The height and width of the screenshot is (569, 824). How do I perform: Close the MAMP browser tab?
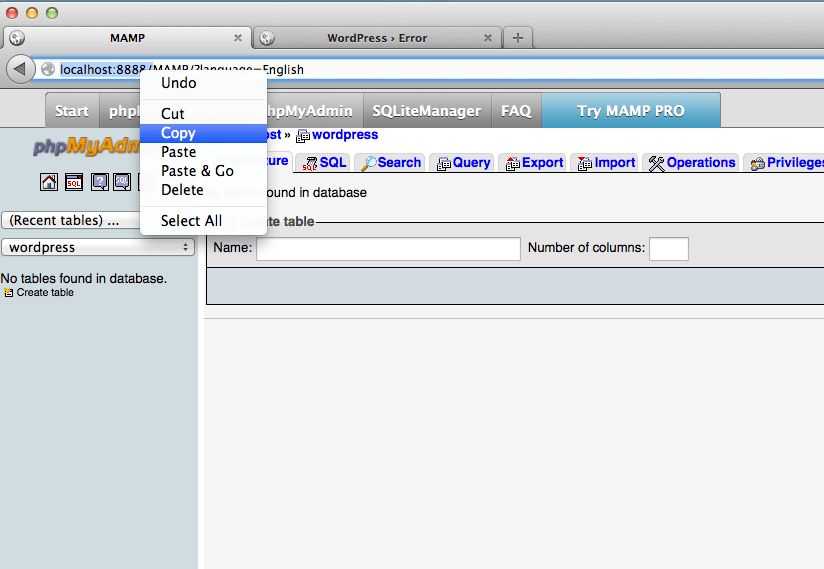(x=238, y=38)
